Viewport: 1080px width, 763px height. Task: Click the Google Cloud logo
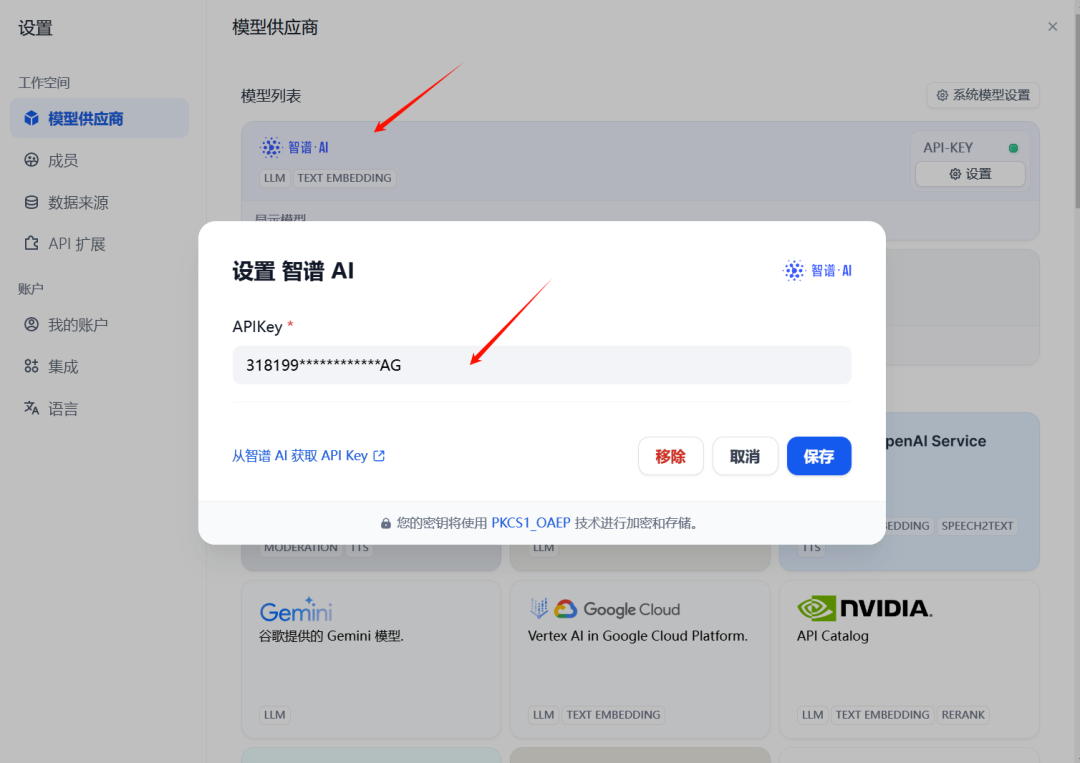tap(605, 609)
